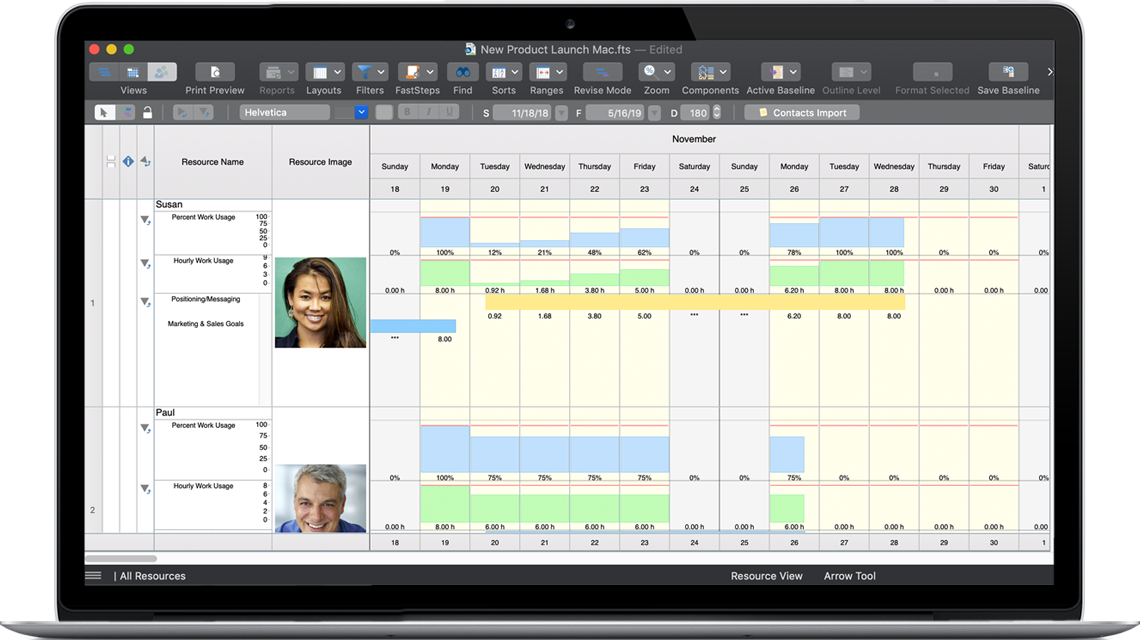Open the Zoom dropdown arrow
The image size is (1140, 640).
point(666,71)
